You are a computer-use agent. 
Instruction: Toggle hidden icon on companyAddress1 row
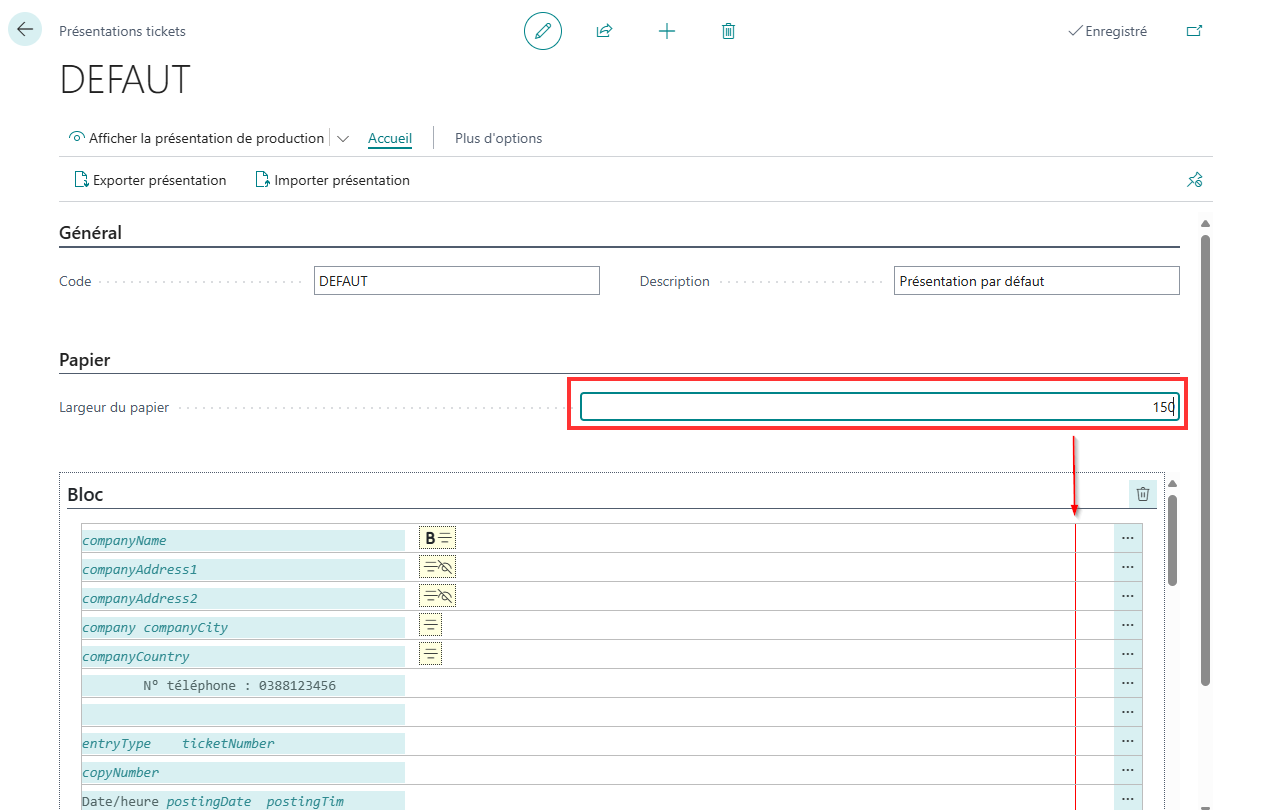tap(438, 567)
